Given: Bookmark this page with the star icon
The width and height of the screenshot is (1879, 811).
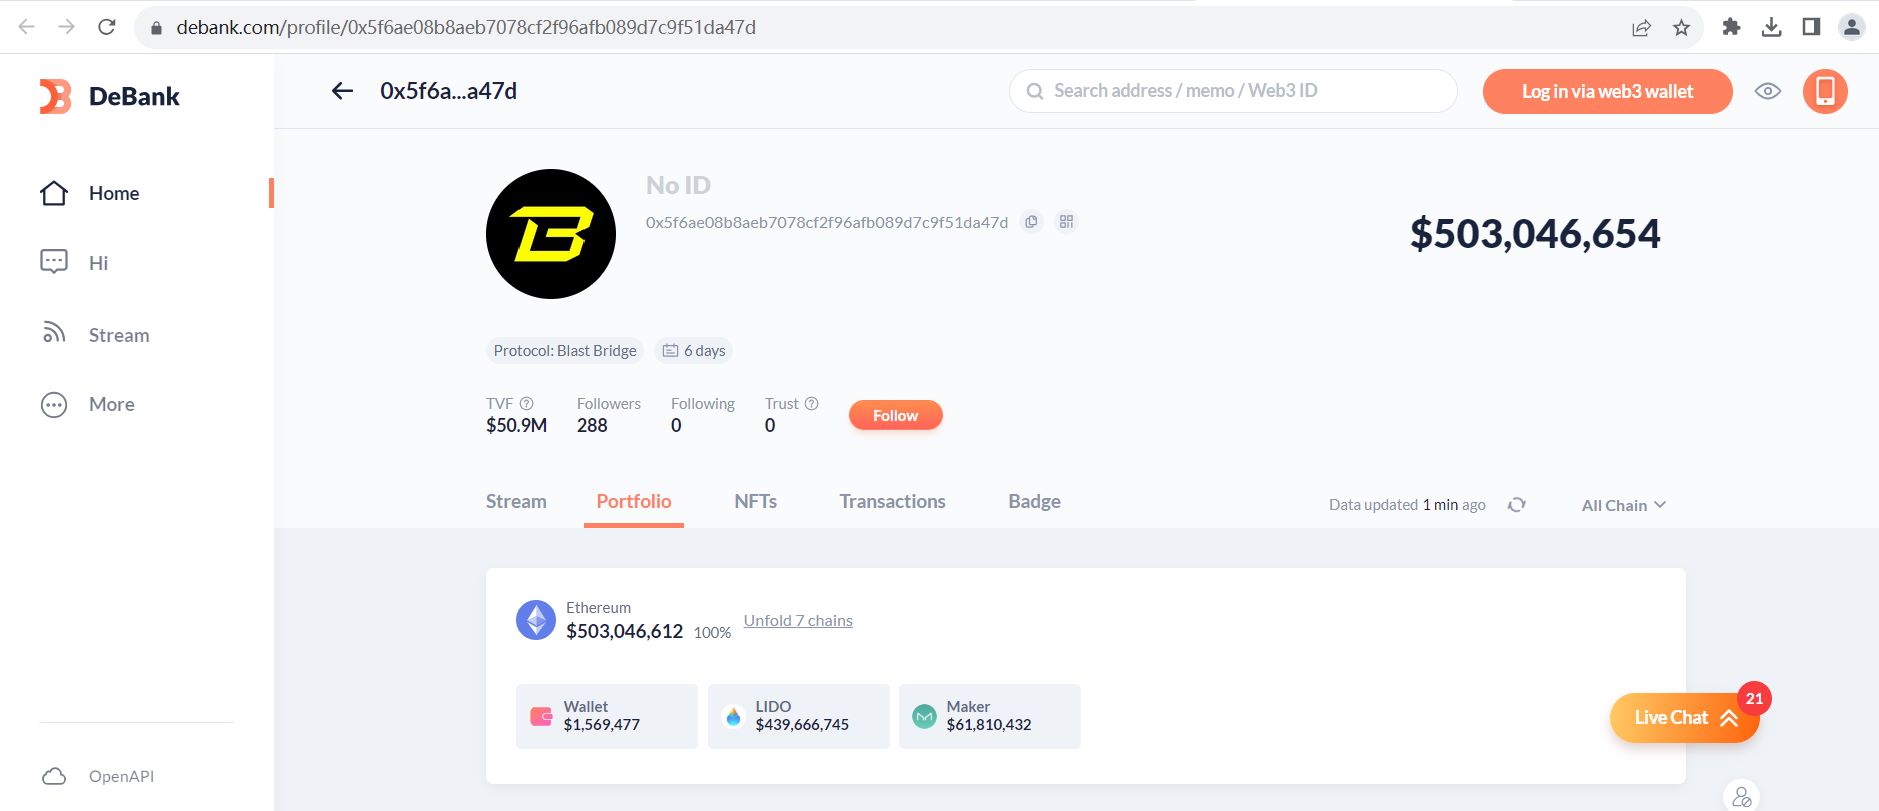Looking at the screenshot, I should (x=1681, y=28).
